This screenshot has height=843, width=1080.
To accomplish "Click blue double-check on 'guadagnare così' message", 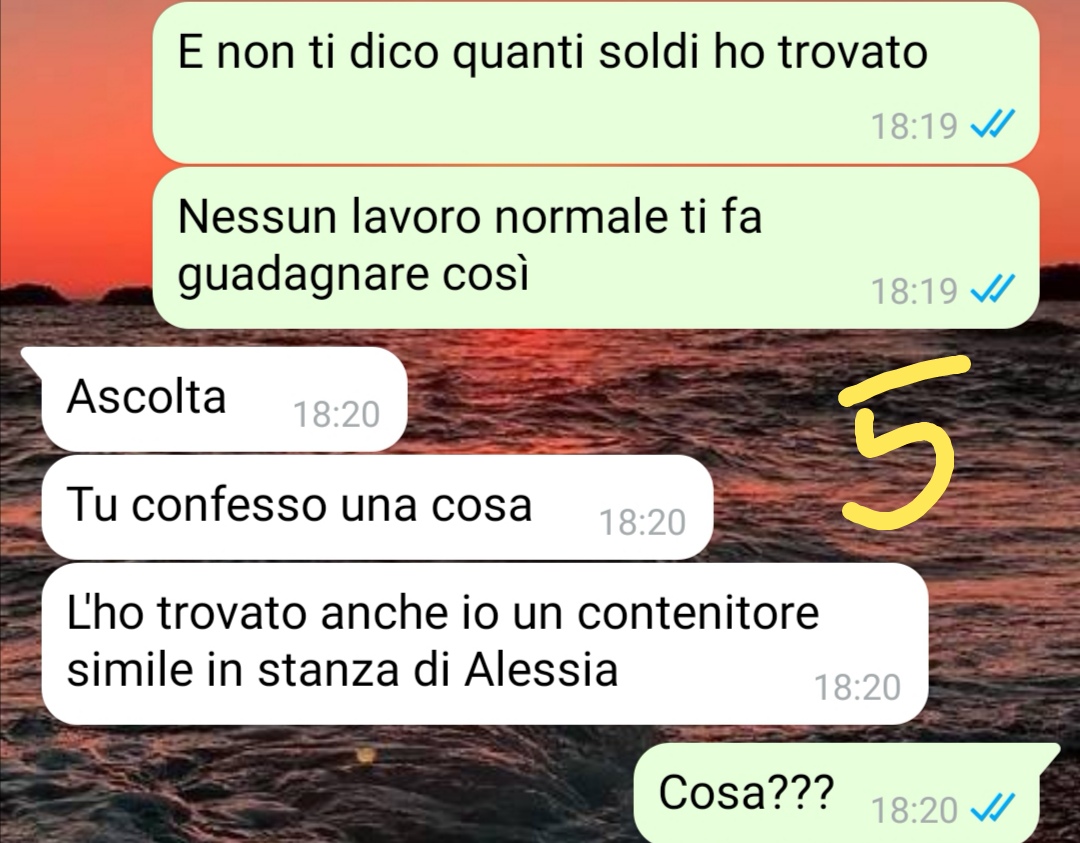I will [x=993, y=289].
